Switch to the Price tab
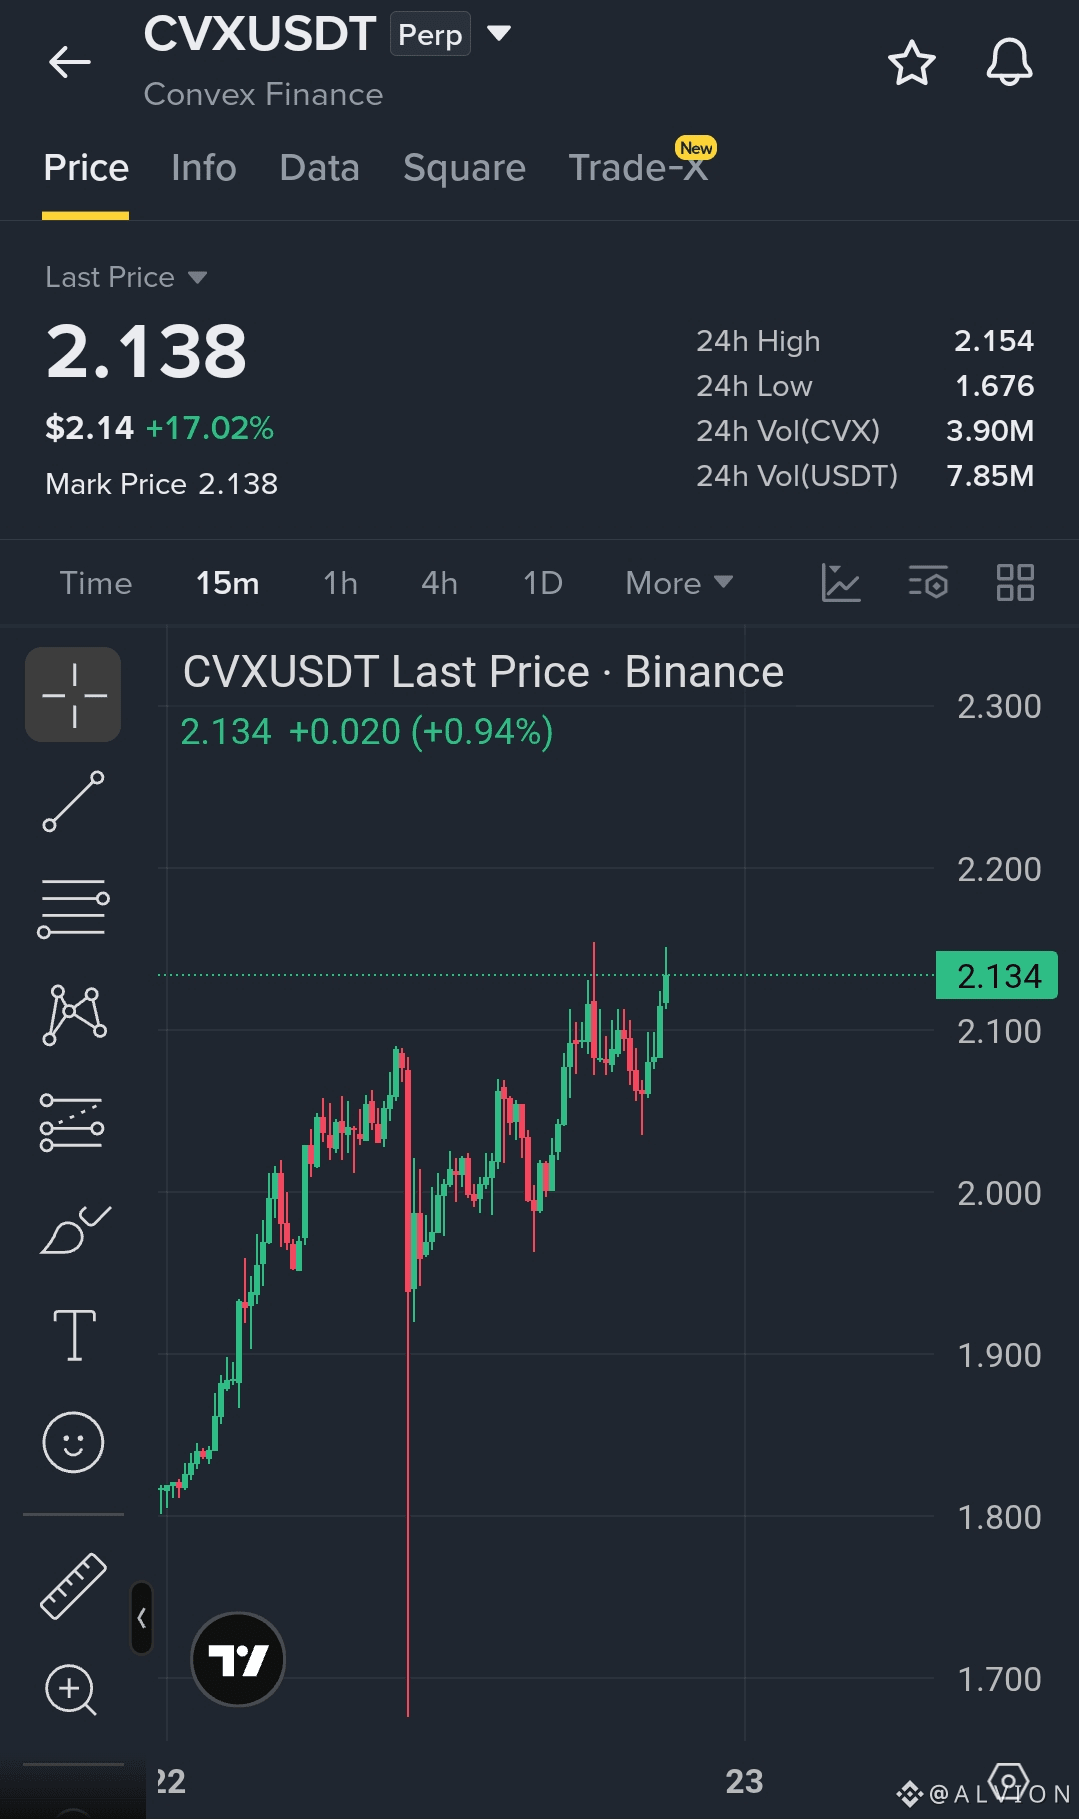This screenshot has width=1079, height=1820. [86, 168]
